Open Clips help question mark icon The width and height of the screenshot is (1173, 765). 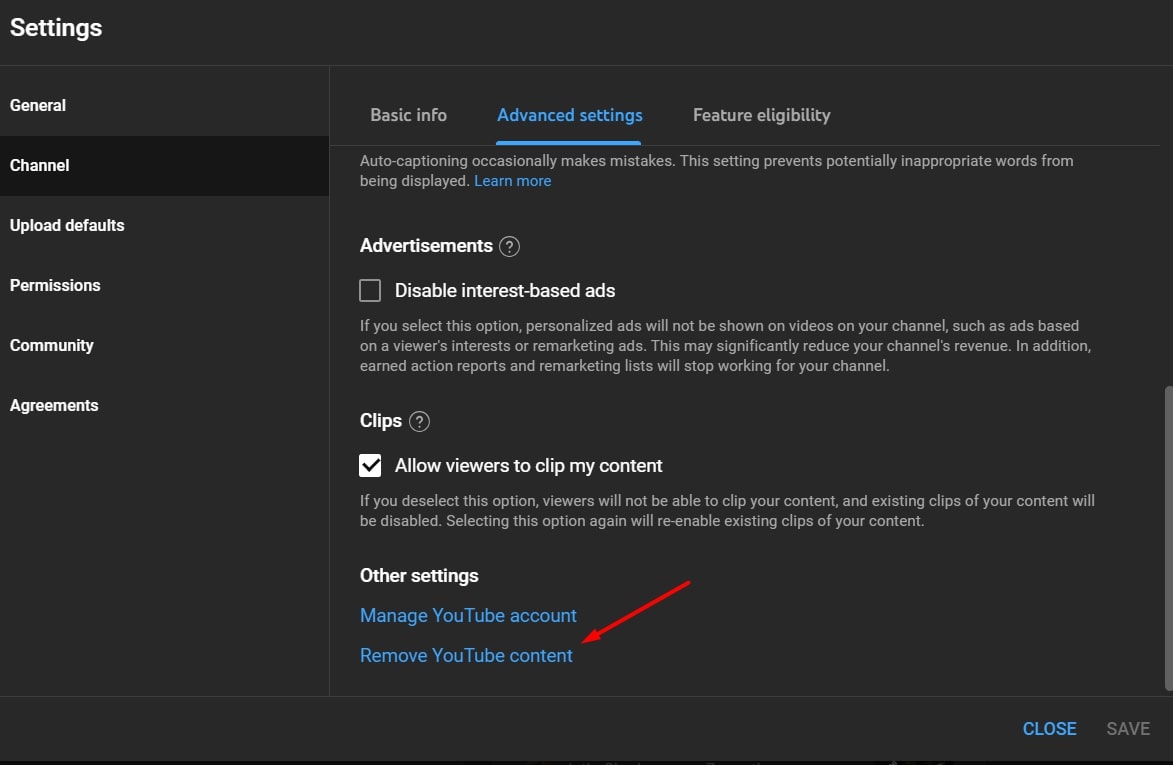[x=420, y=421]
